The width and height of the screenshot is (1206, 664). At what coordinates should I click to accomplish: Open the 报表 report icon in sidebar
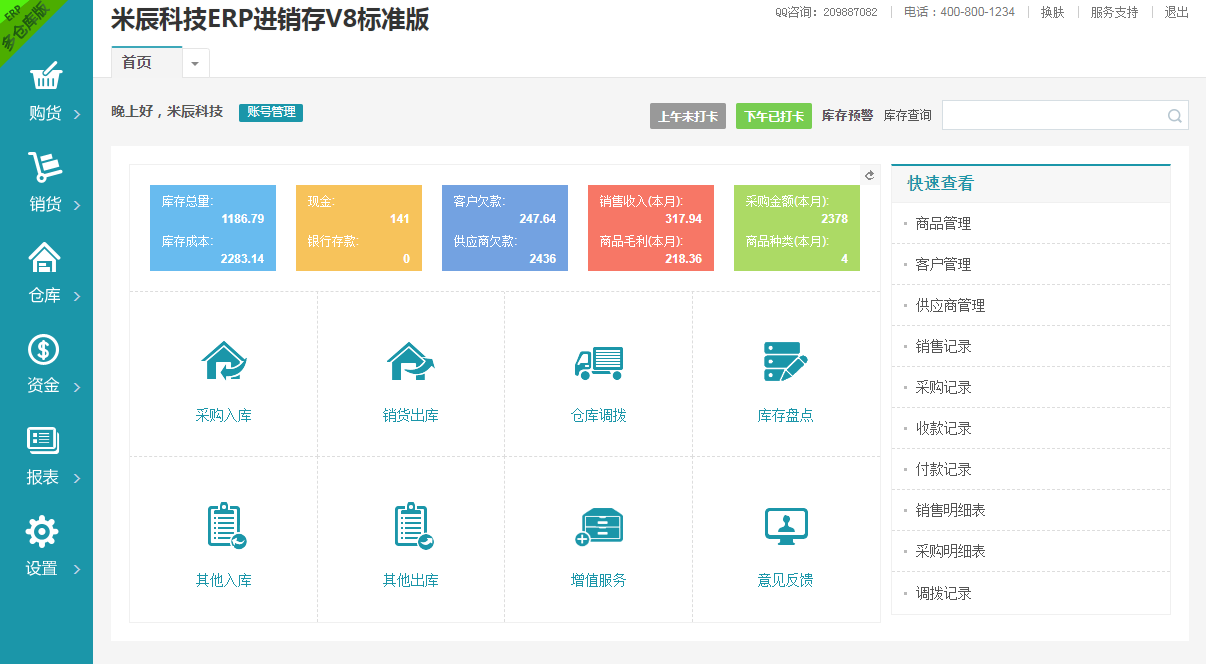43,440
